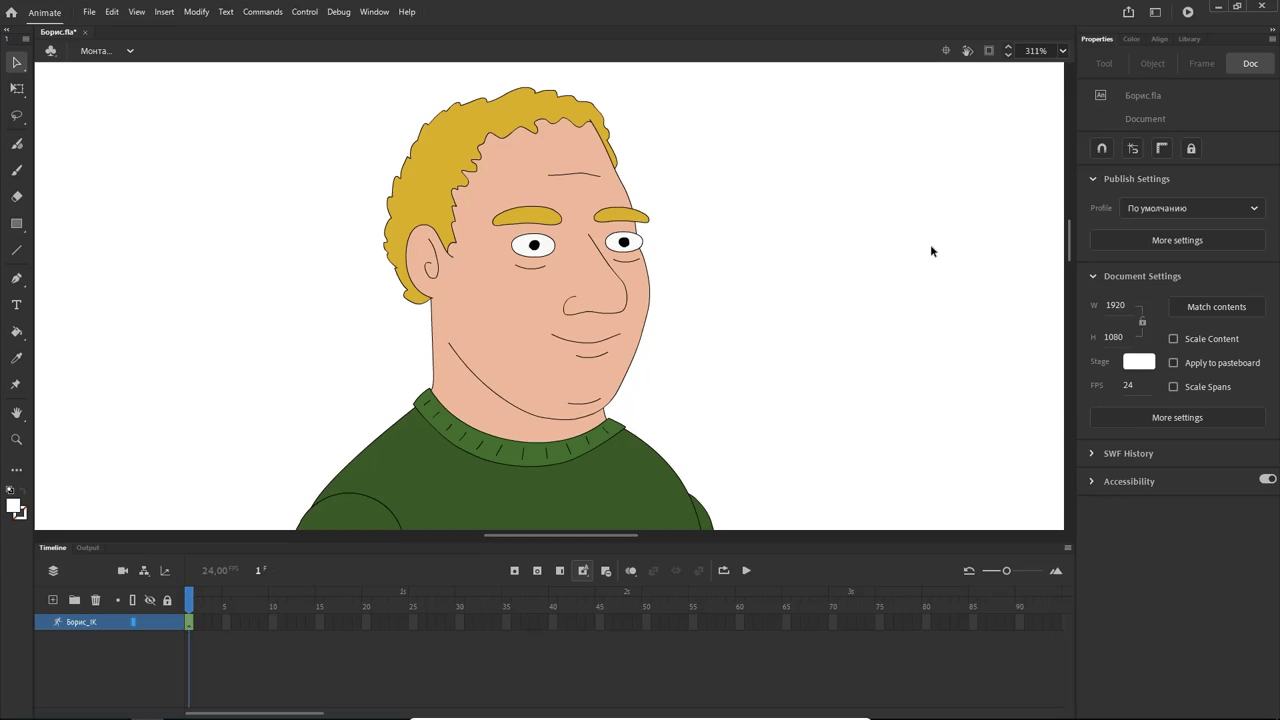Show parenting view in timeline

tap(144, 571)
